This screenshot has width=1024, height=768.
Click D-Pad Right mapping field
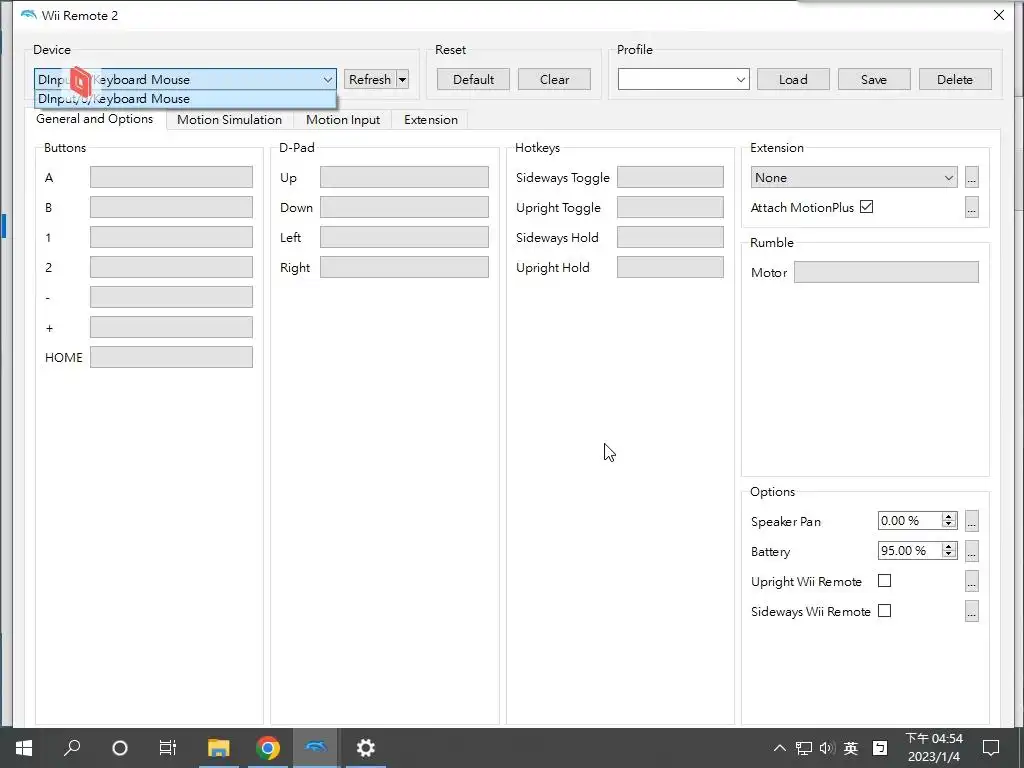coord(404,267)
